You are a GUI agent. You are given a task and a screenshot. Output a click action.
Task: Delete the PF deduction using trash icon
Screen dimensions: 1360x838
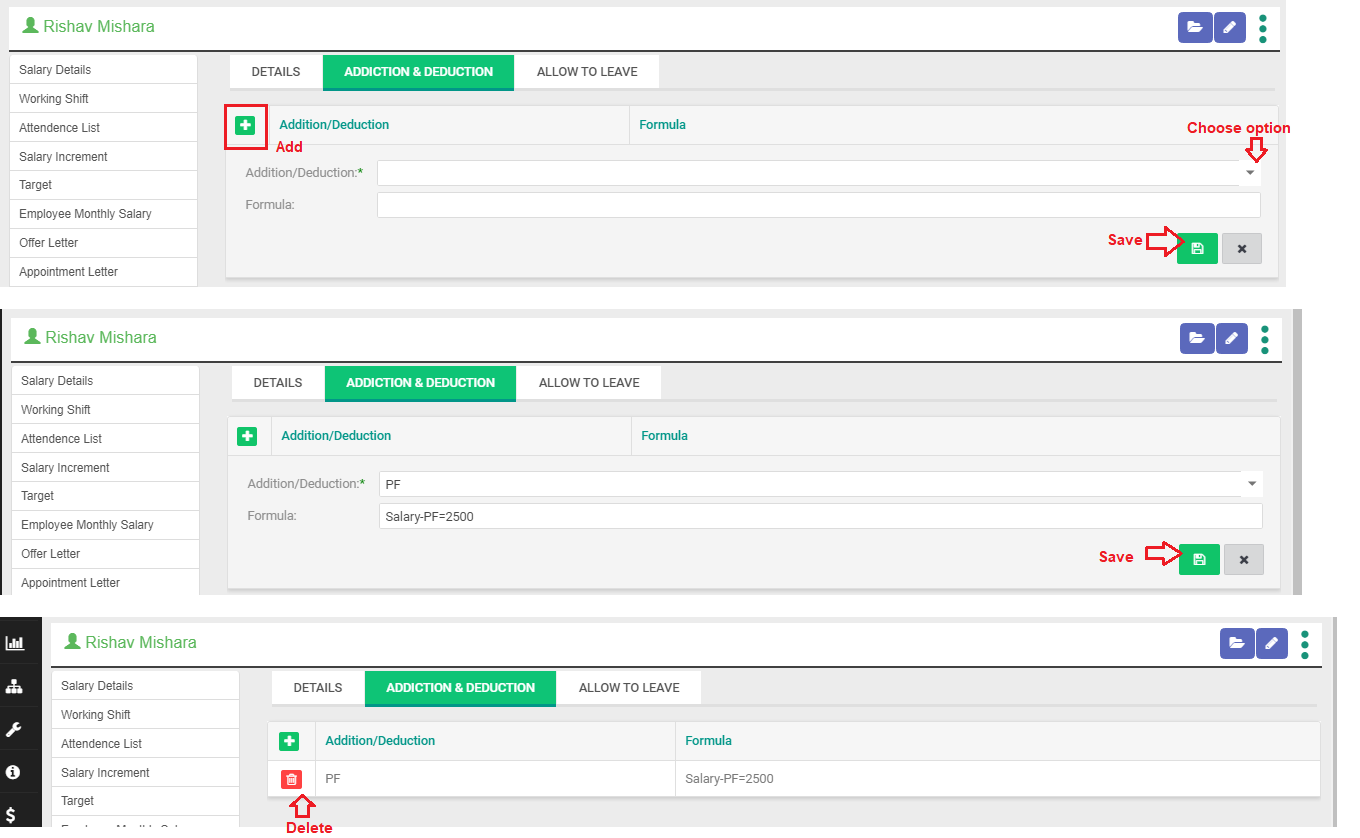point(291,779)
